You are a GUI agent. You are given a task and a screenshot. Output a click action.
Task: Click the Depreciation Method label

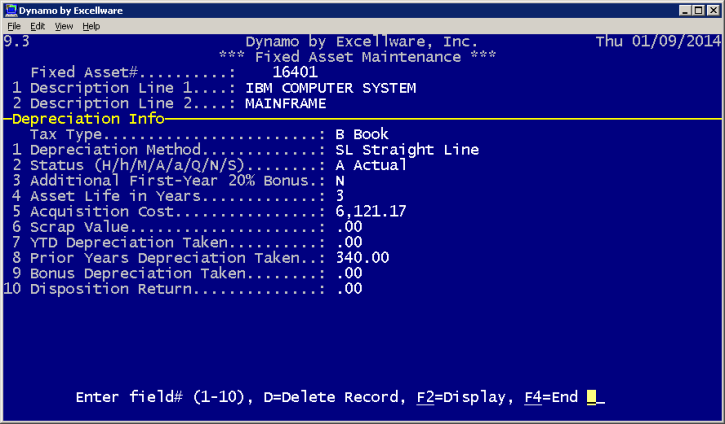pyautogui.click(x=178, y=150)
